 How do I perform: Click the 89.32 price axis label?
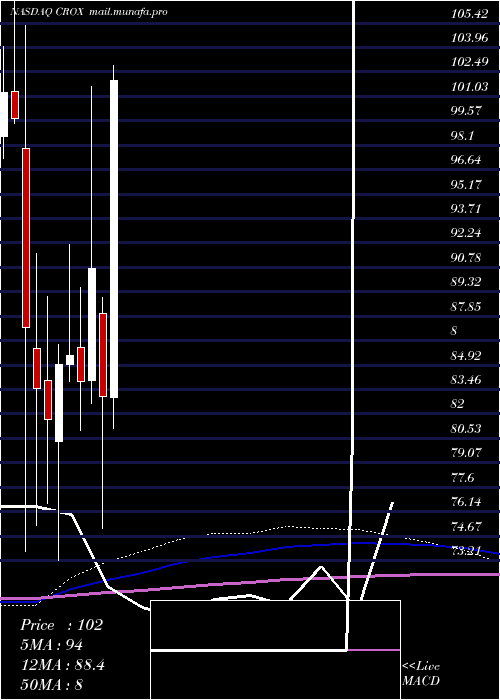(467, 281)
